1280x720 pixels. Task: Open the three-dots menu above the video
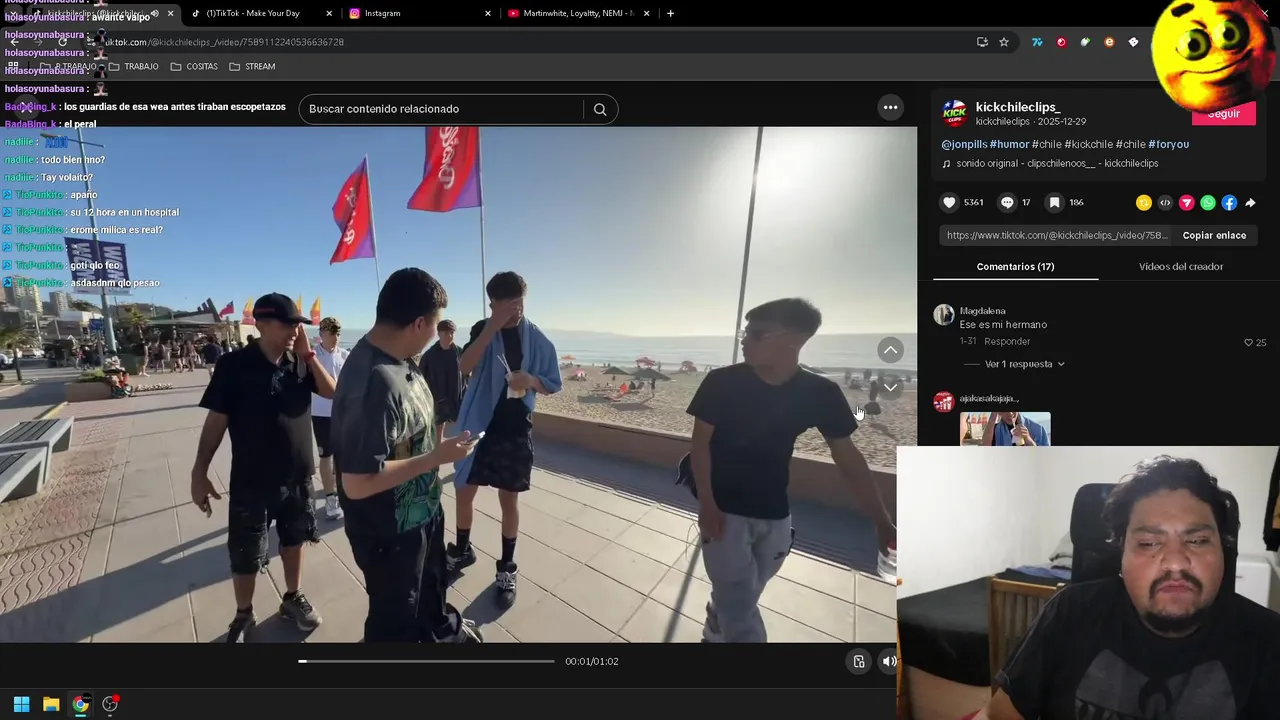pyautogui.click(x=890, y=108)
